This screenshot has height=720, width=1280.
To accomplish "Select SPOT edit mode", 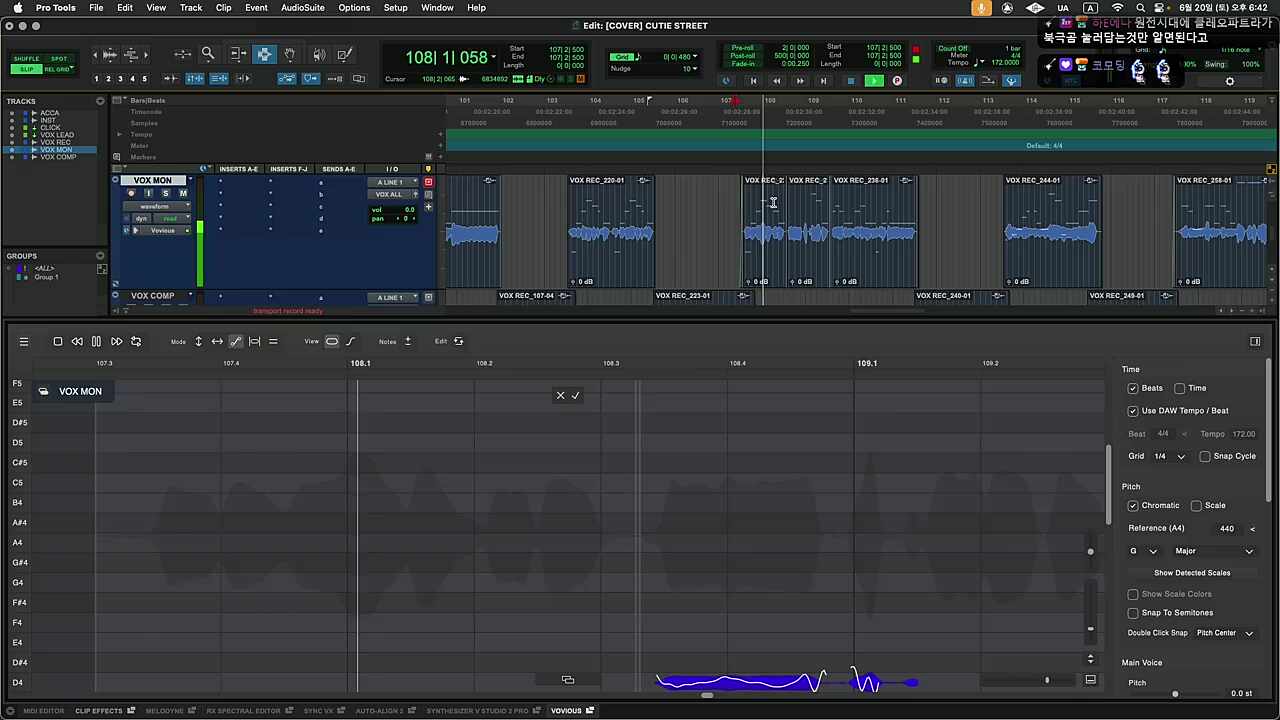I will coord(58,59).
